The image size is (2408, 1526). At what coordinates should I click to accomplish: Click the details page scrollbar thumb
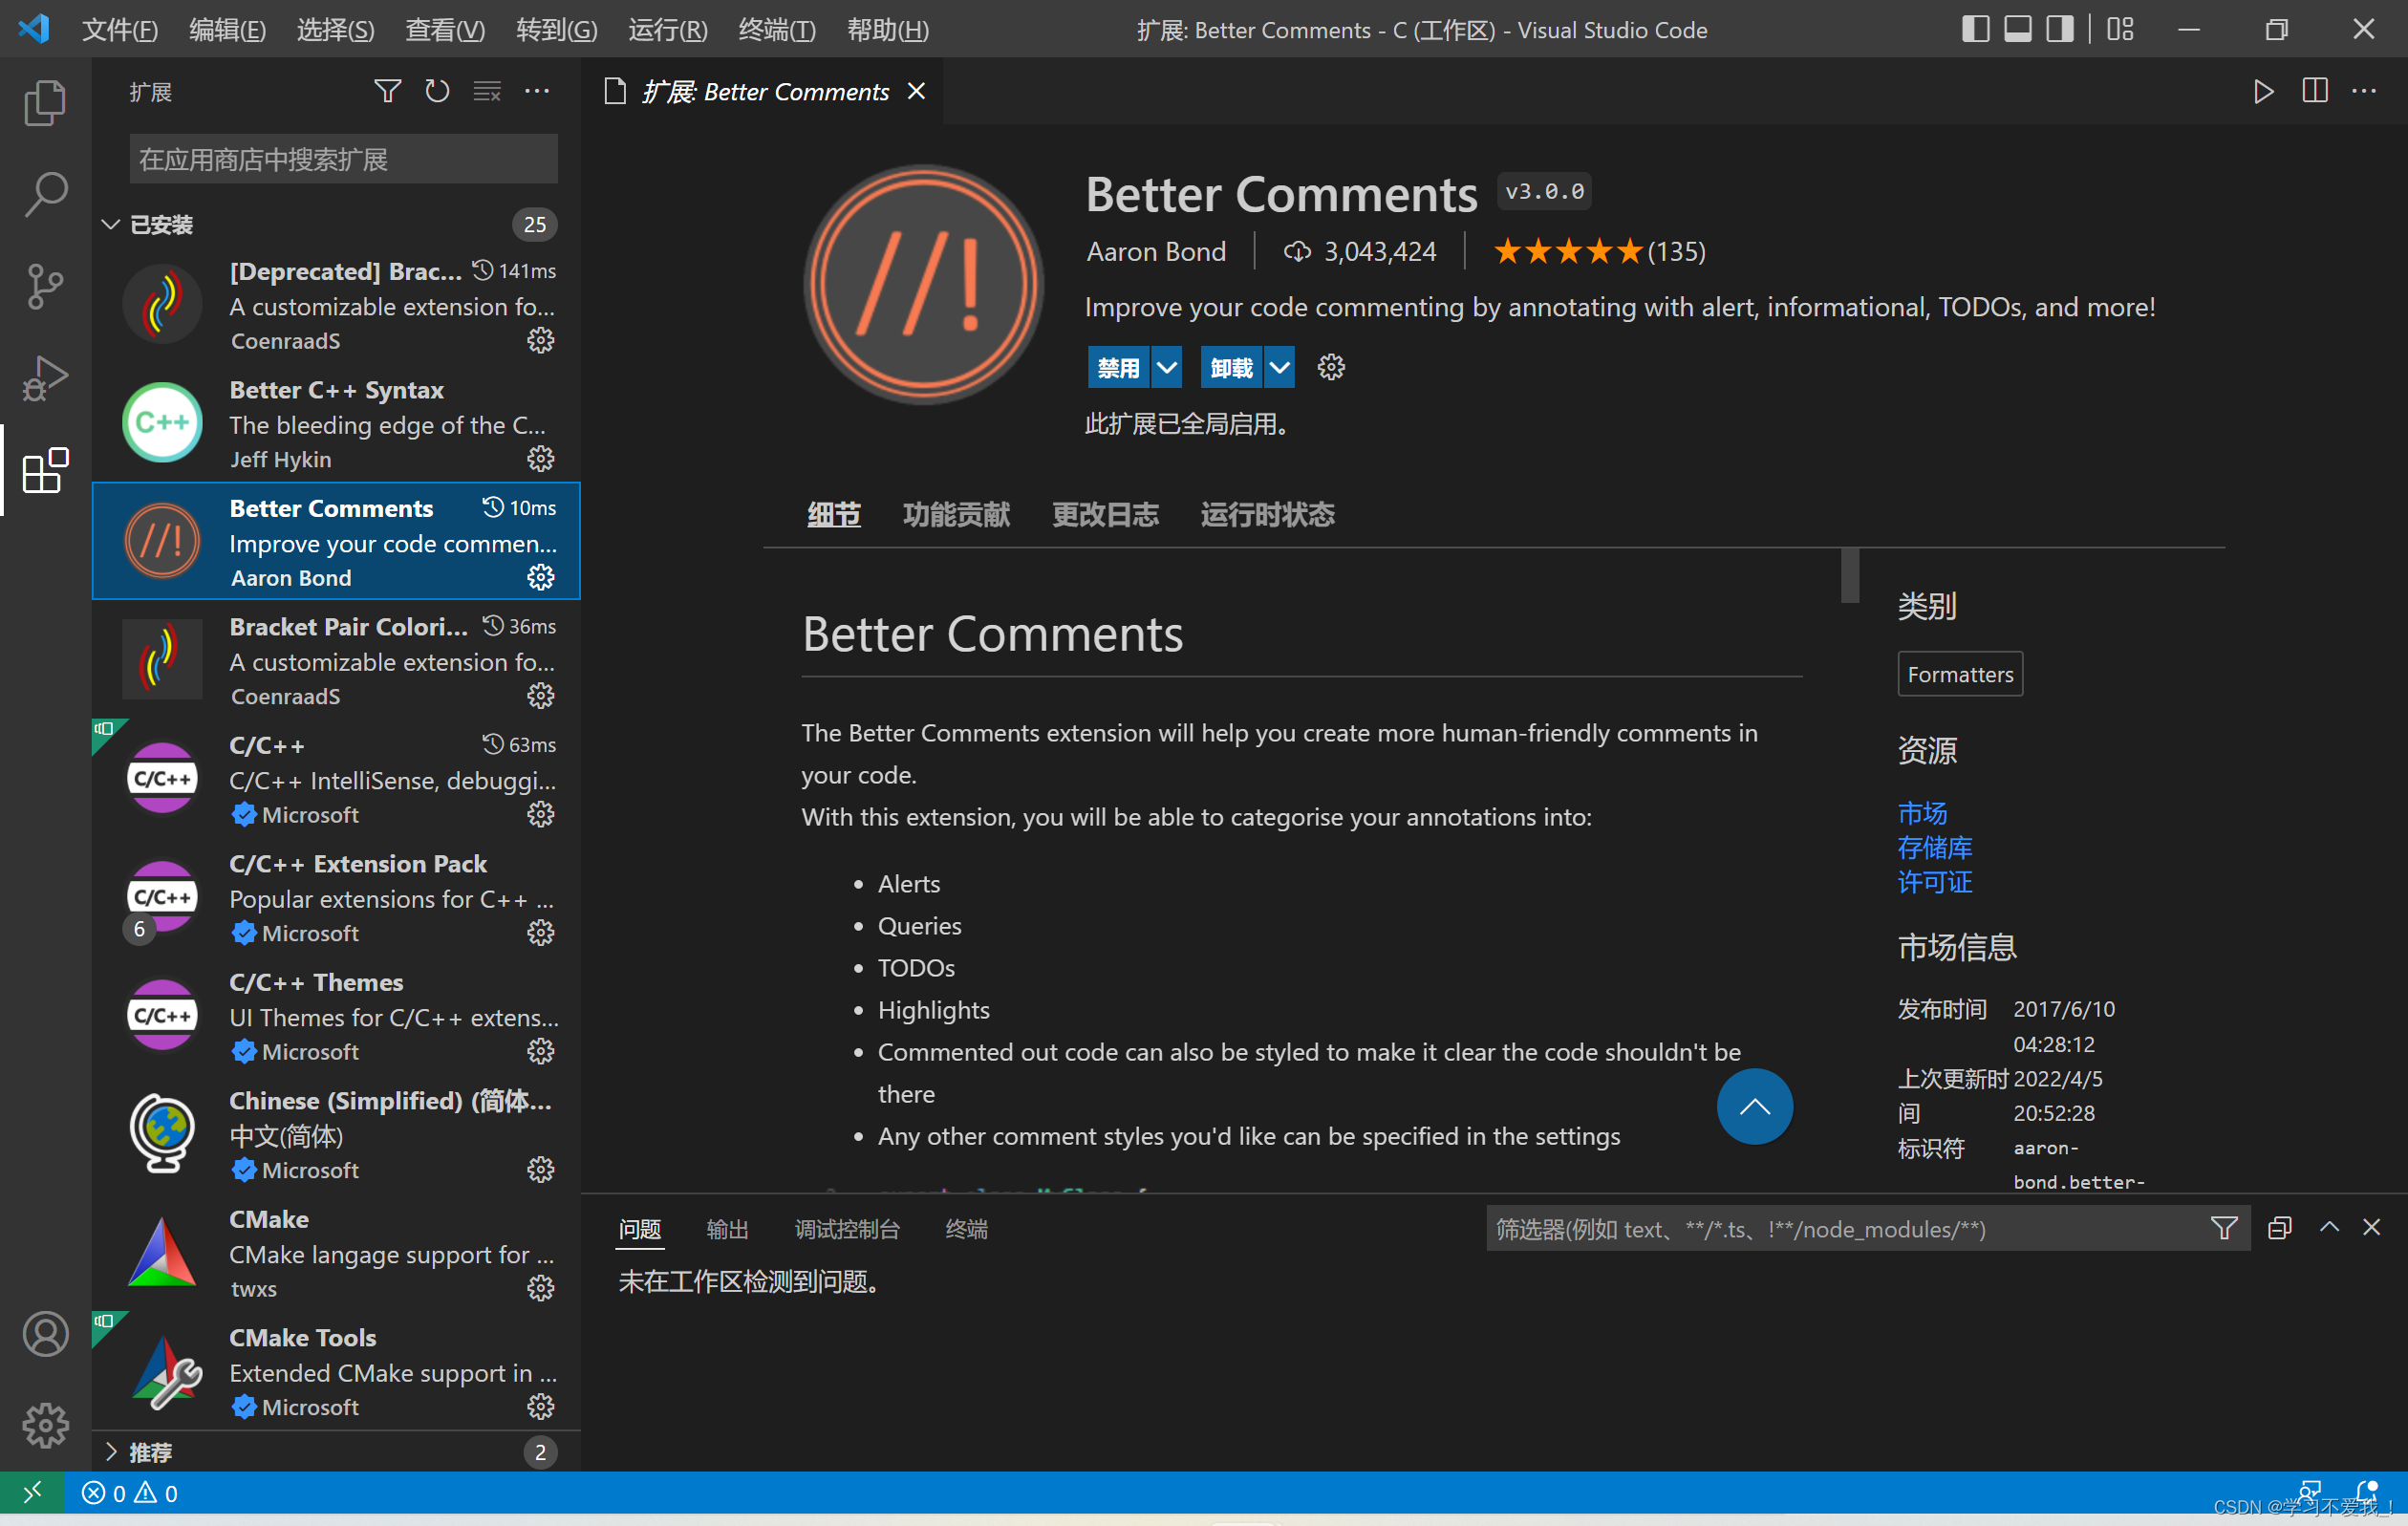[x=1850, y=575]
